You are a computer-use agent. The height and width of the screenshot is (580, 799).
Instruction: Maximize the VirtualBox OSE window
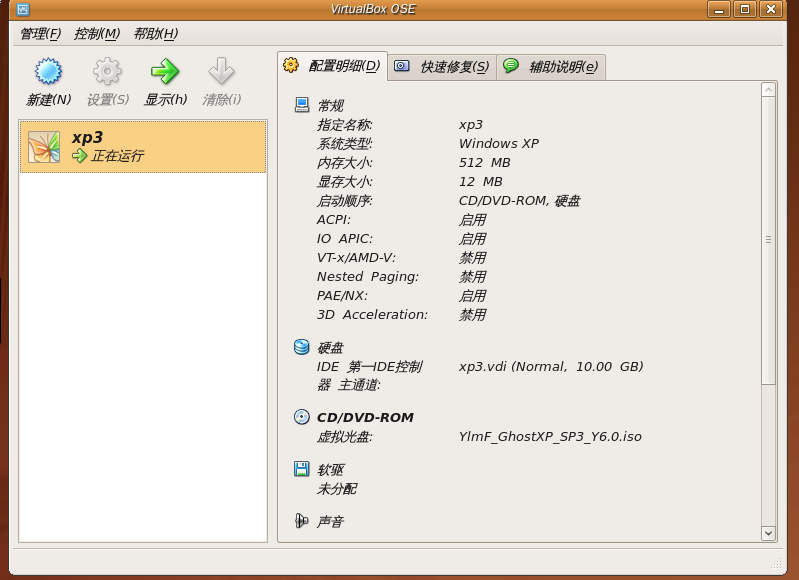pos(745,9)
